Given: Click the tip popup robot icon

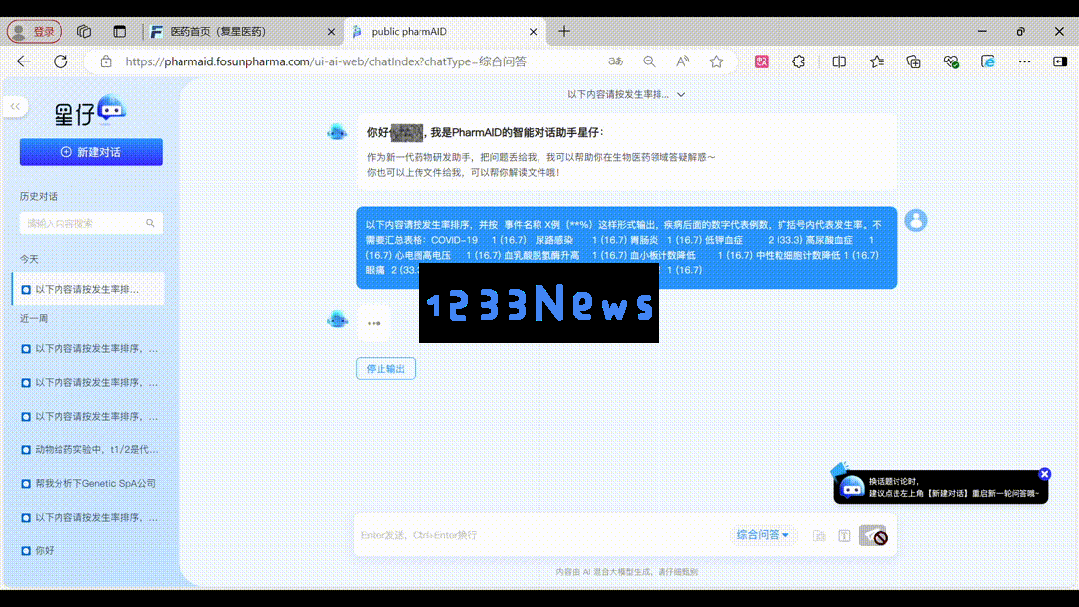Looking at the screenshot, I should [851, 487].
